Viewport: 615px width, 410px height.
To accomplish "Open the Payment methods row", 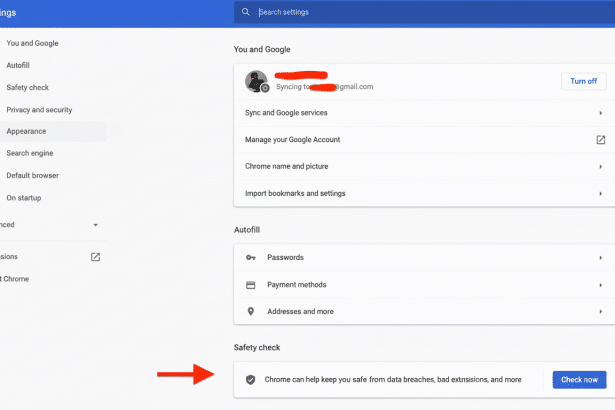I will point(424,285).
